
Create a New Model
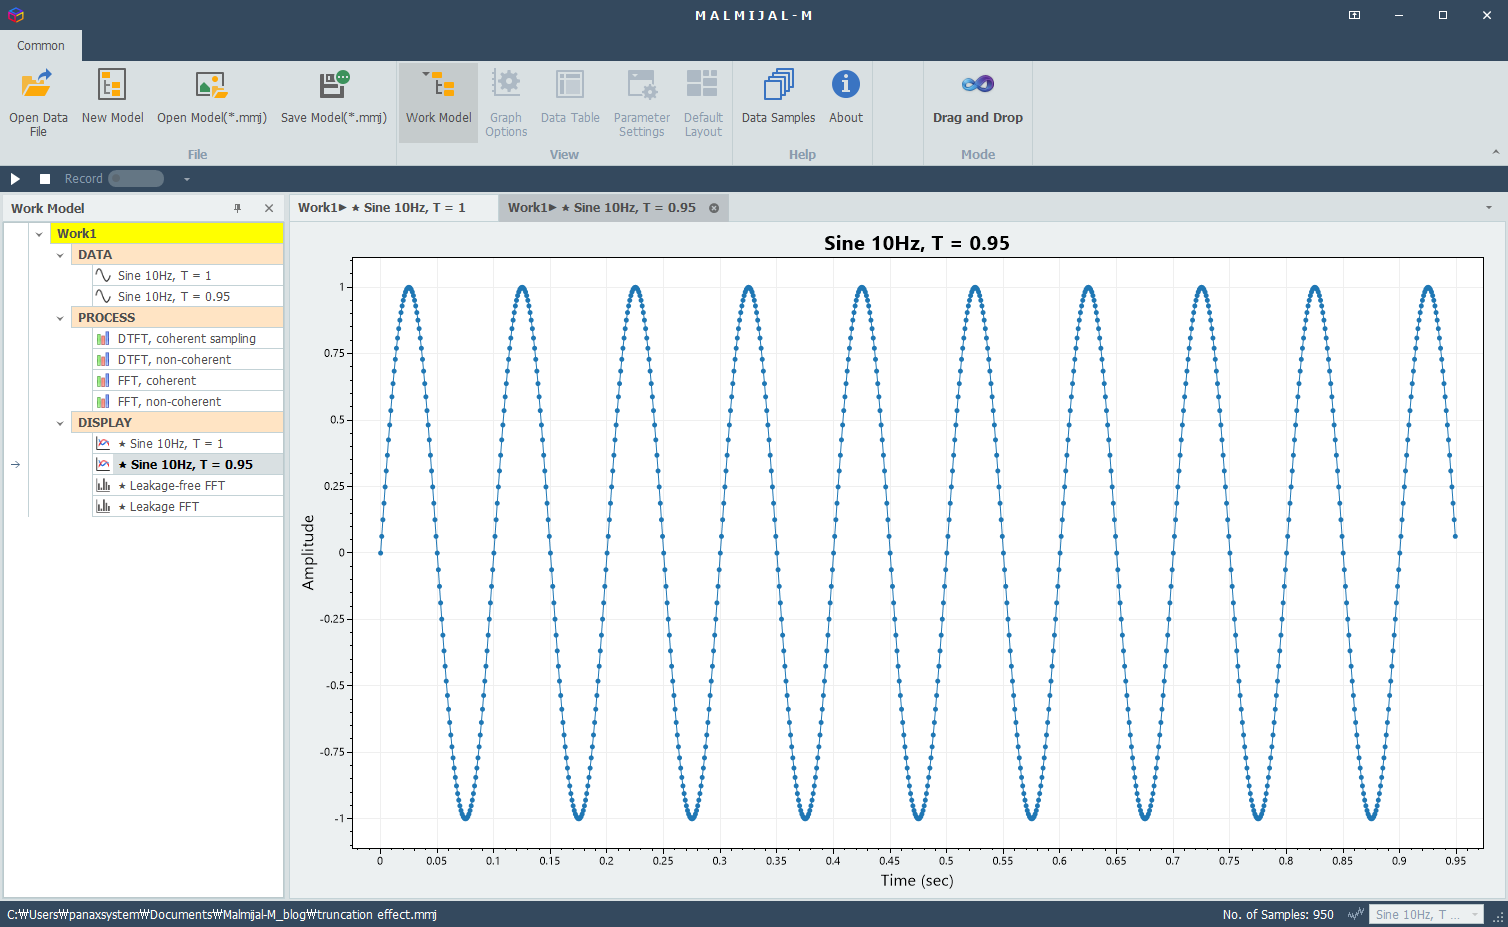[112, 98]
